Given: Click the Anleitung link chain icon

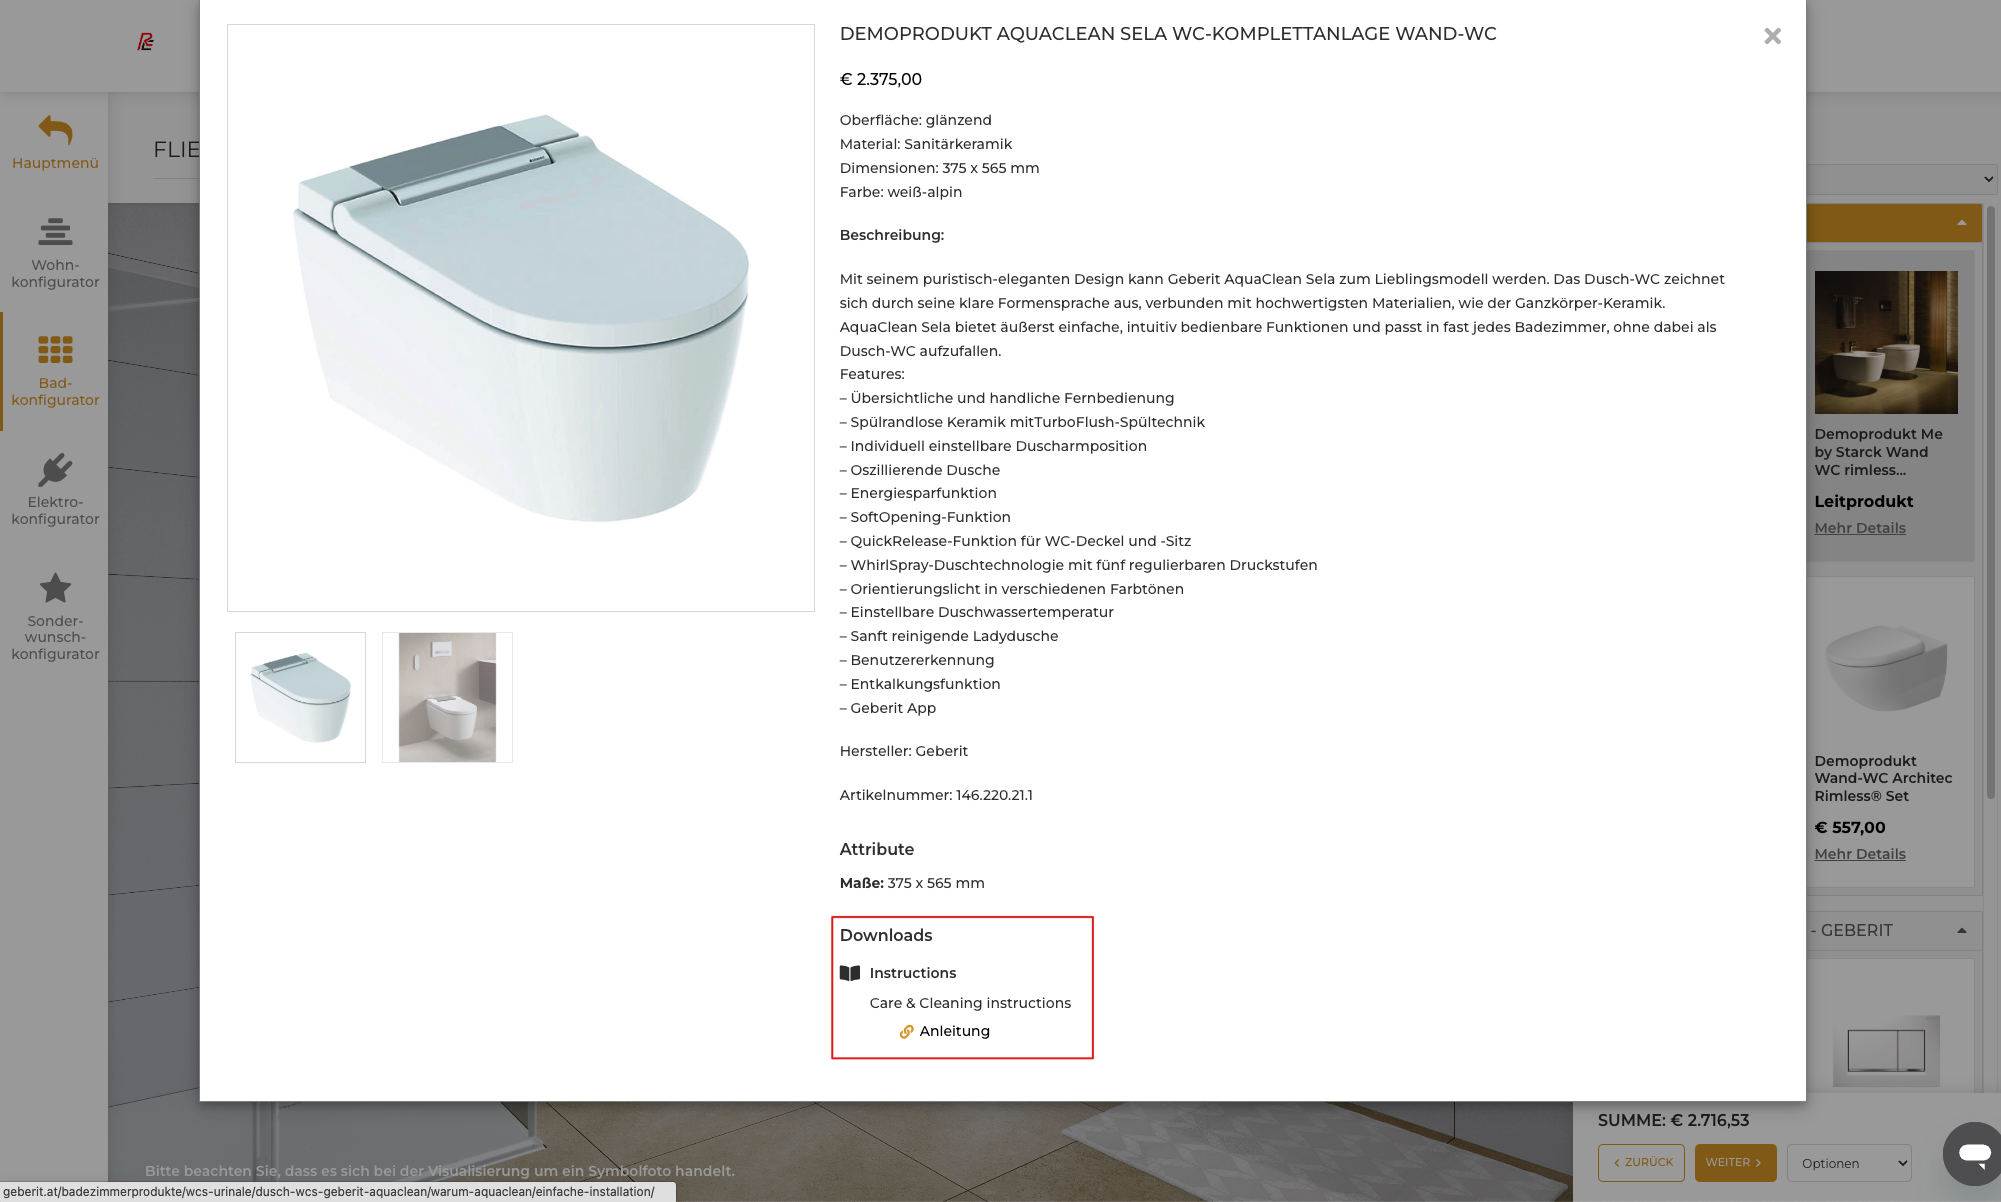Looking at the screenshot, I should click(907, 1031).
